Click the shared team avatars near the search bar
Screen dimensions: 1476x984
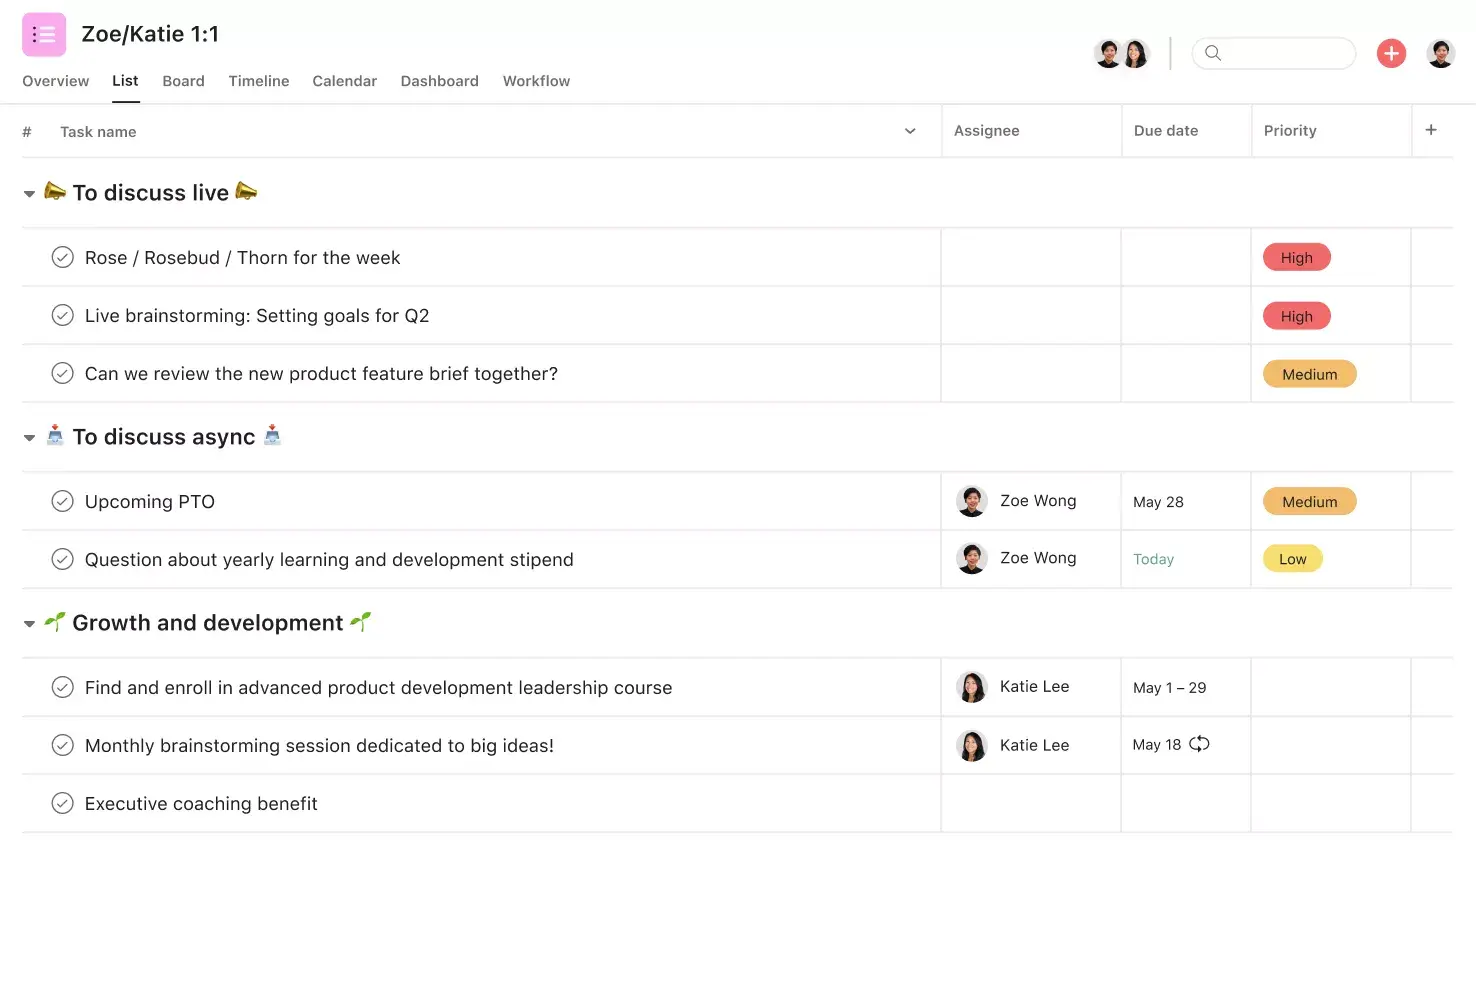1121,53
